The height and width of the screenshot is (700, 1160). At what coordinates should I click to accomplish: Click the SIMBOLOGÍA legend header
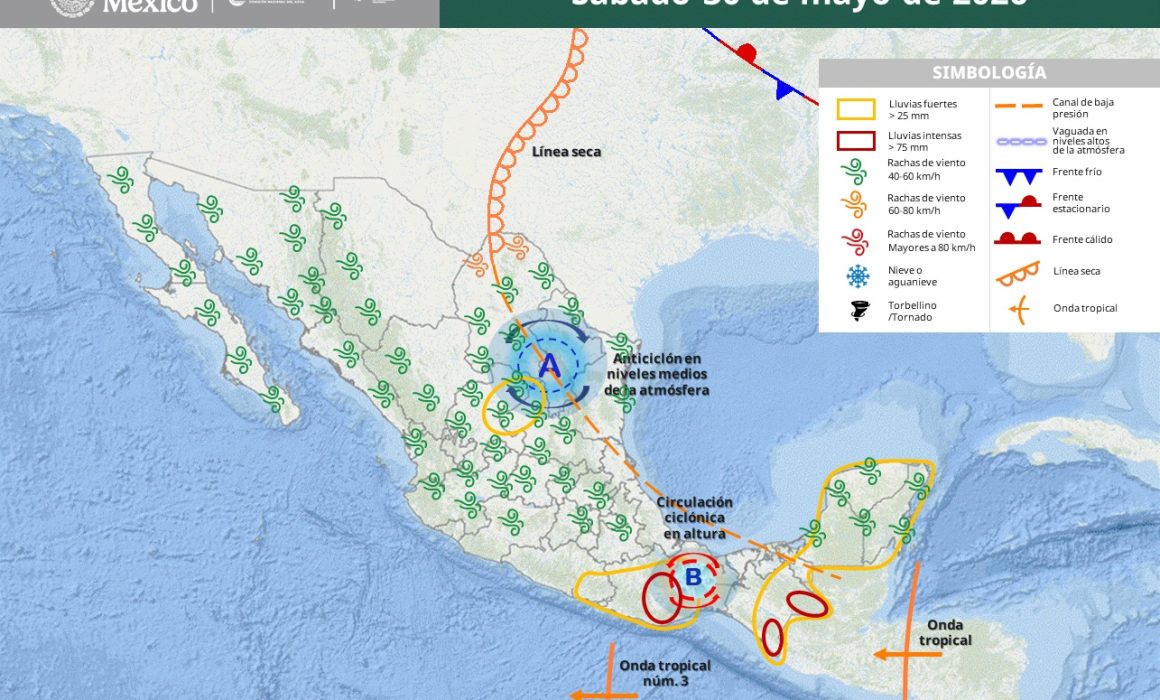[989, 73]
